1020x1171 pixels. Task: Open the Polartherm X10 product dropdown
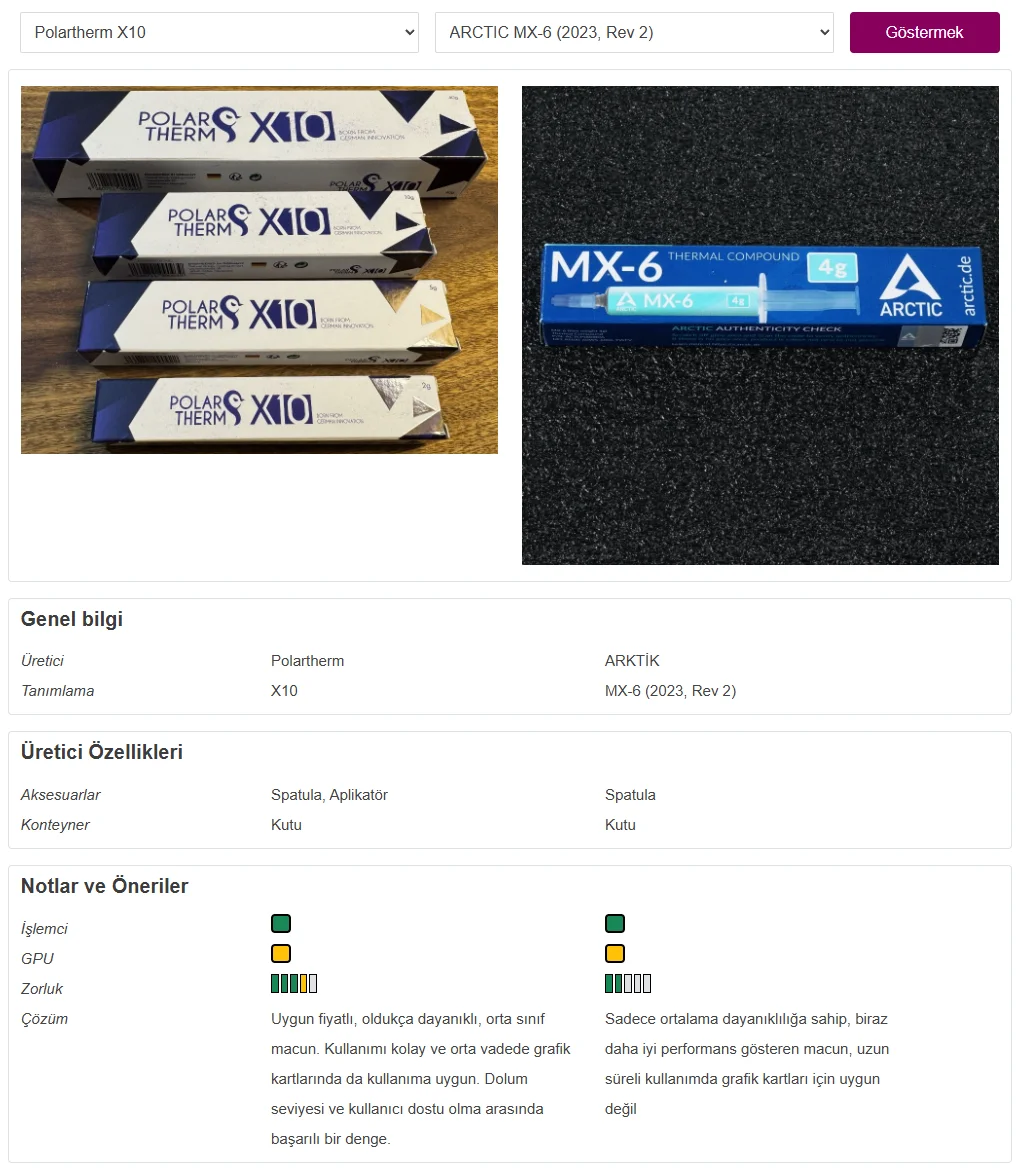pos(219,32)
